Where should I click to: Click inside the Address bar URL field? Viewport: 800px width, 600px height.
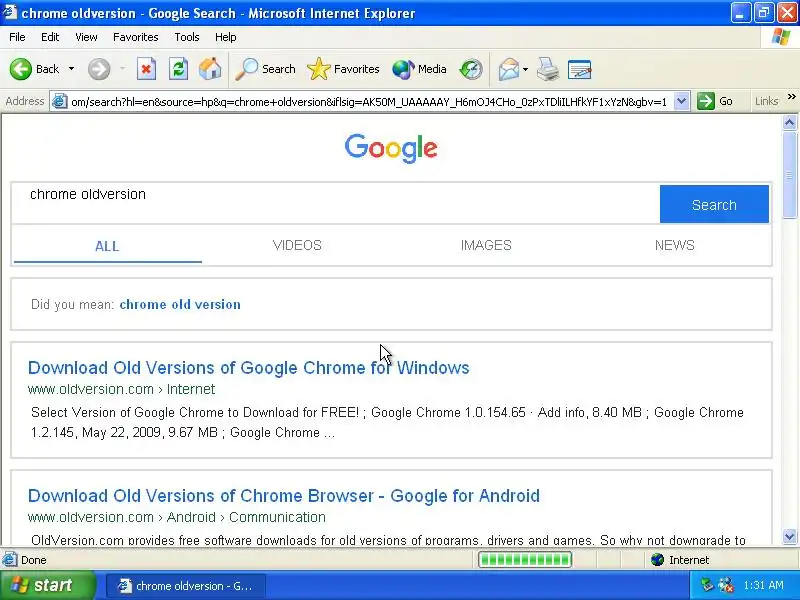pyautogui.click(x=369, y=102)
